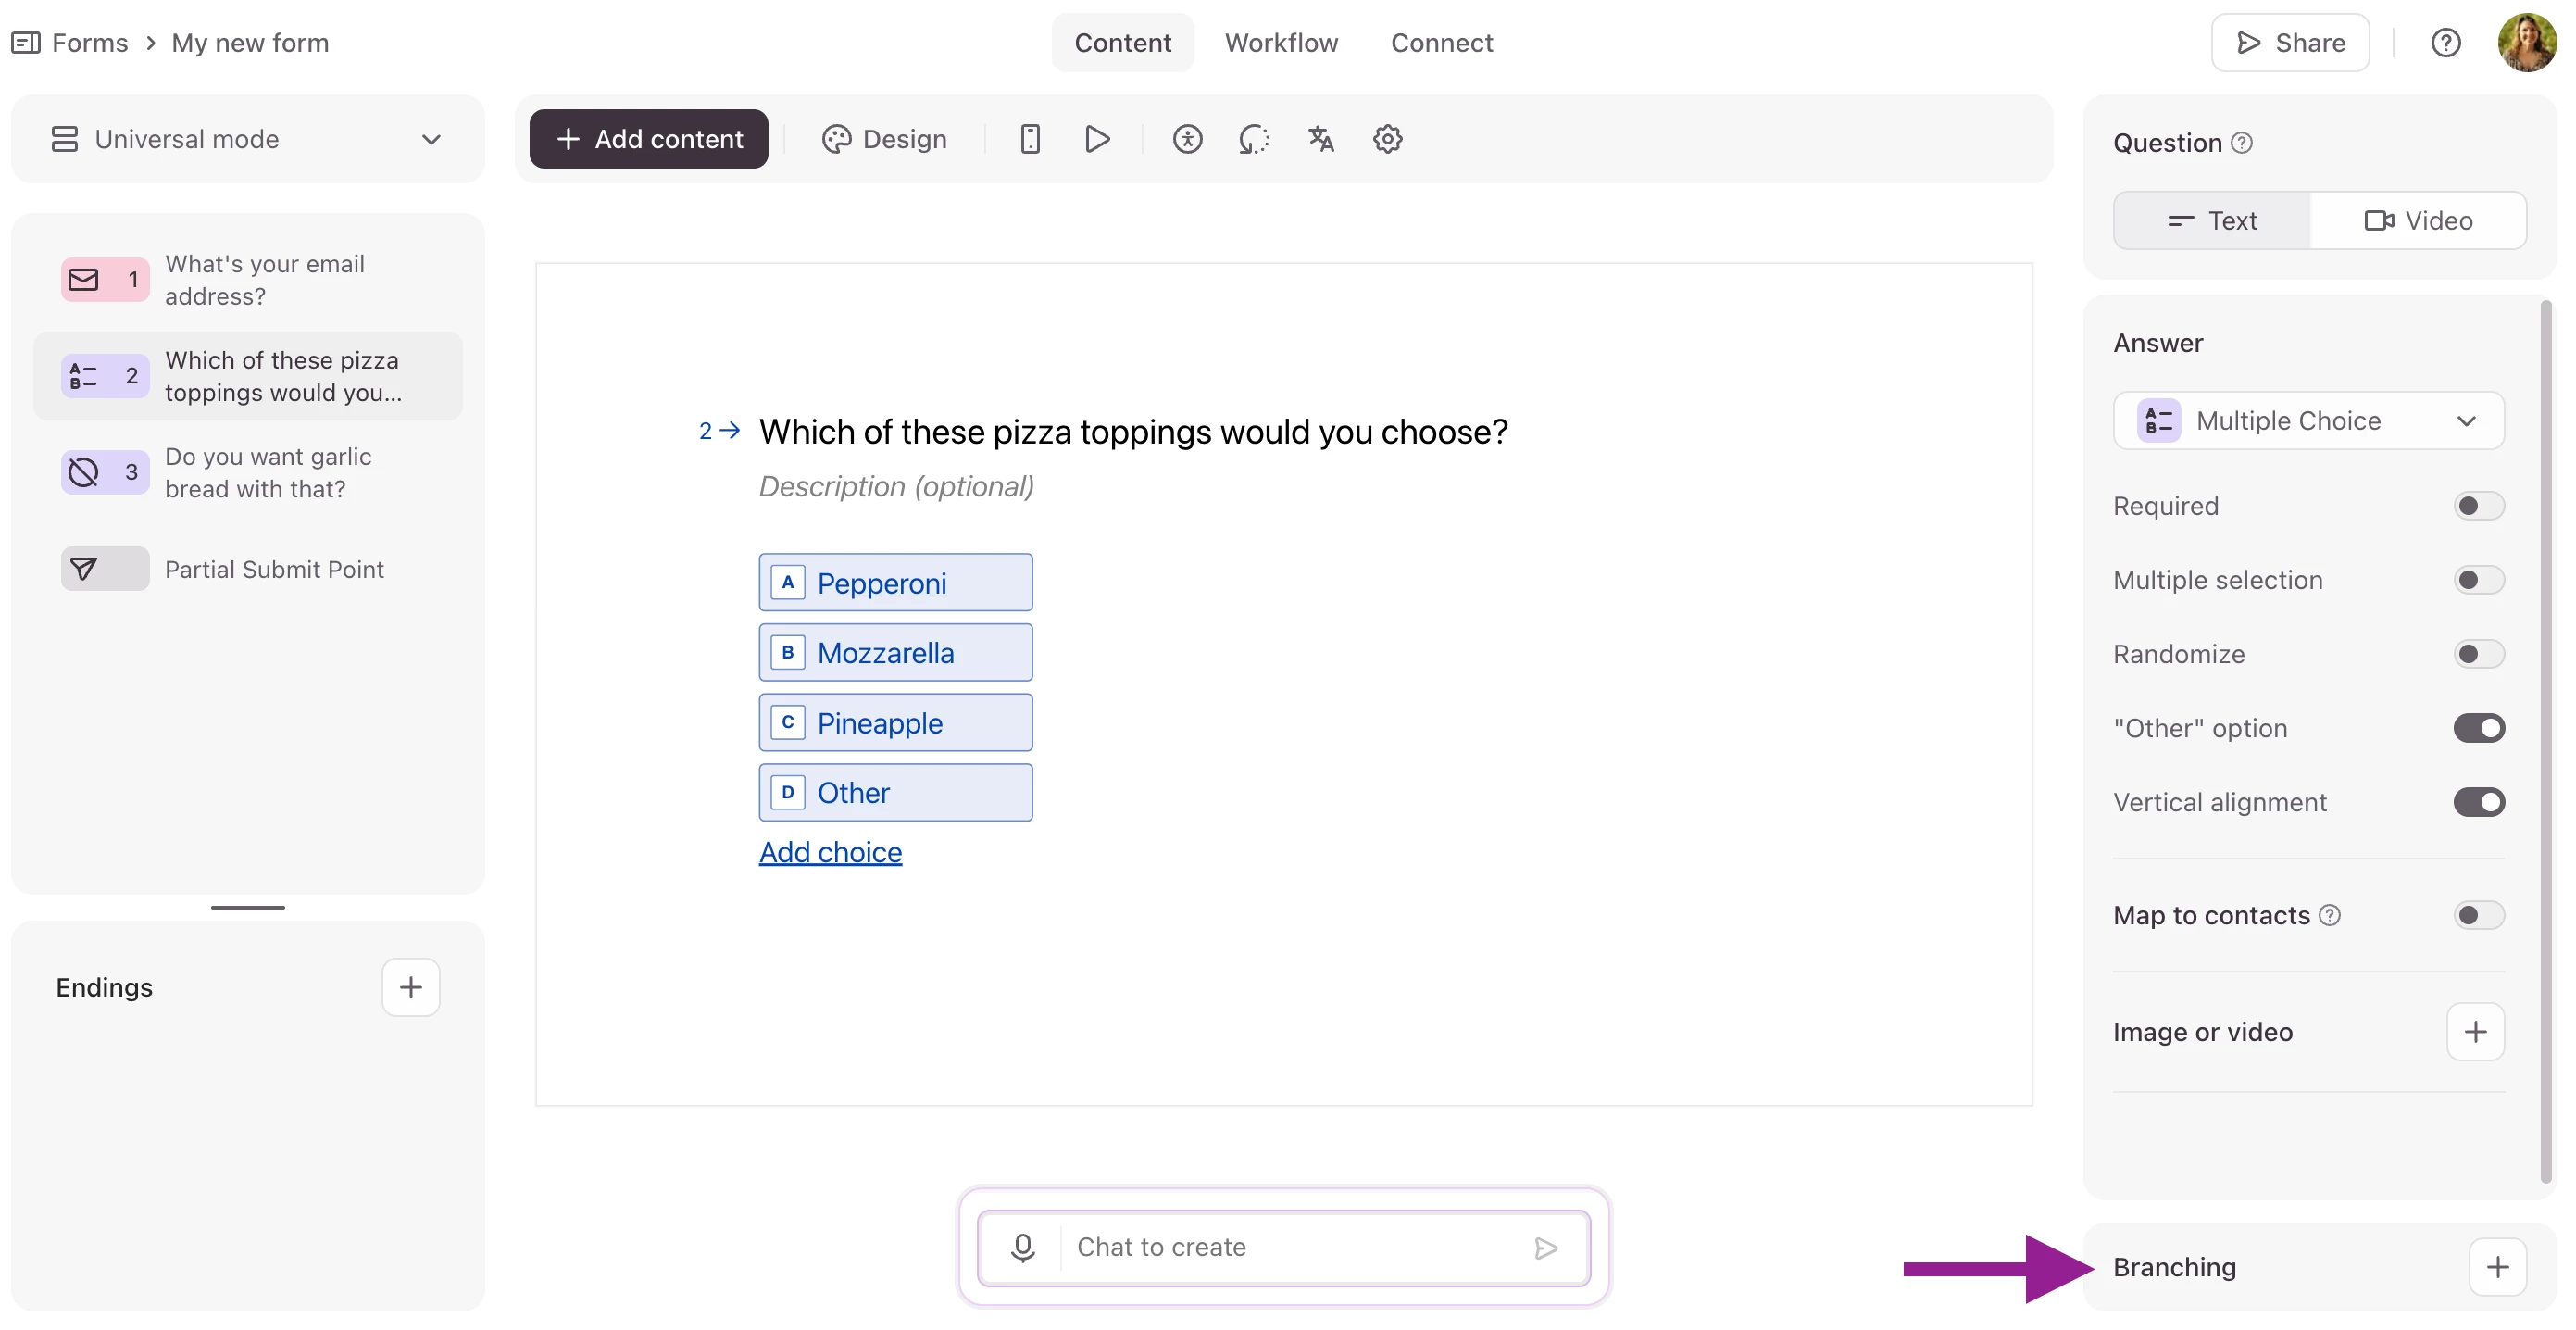Viewport: 2576px width, 1330px height.
Task: Switch to the Workflow tab
Action: [x=1281, y=43]
